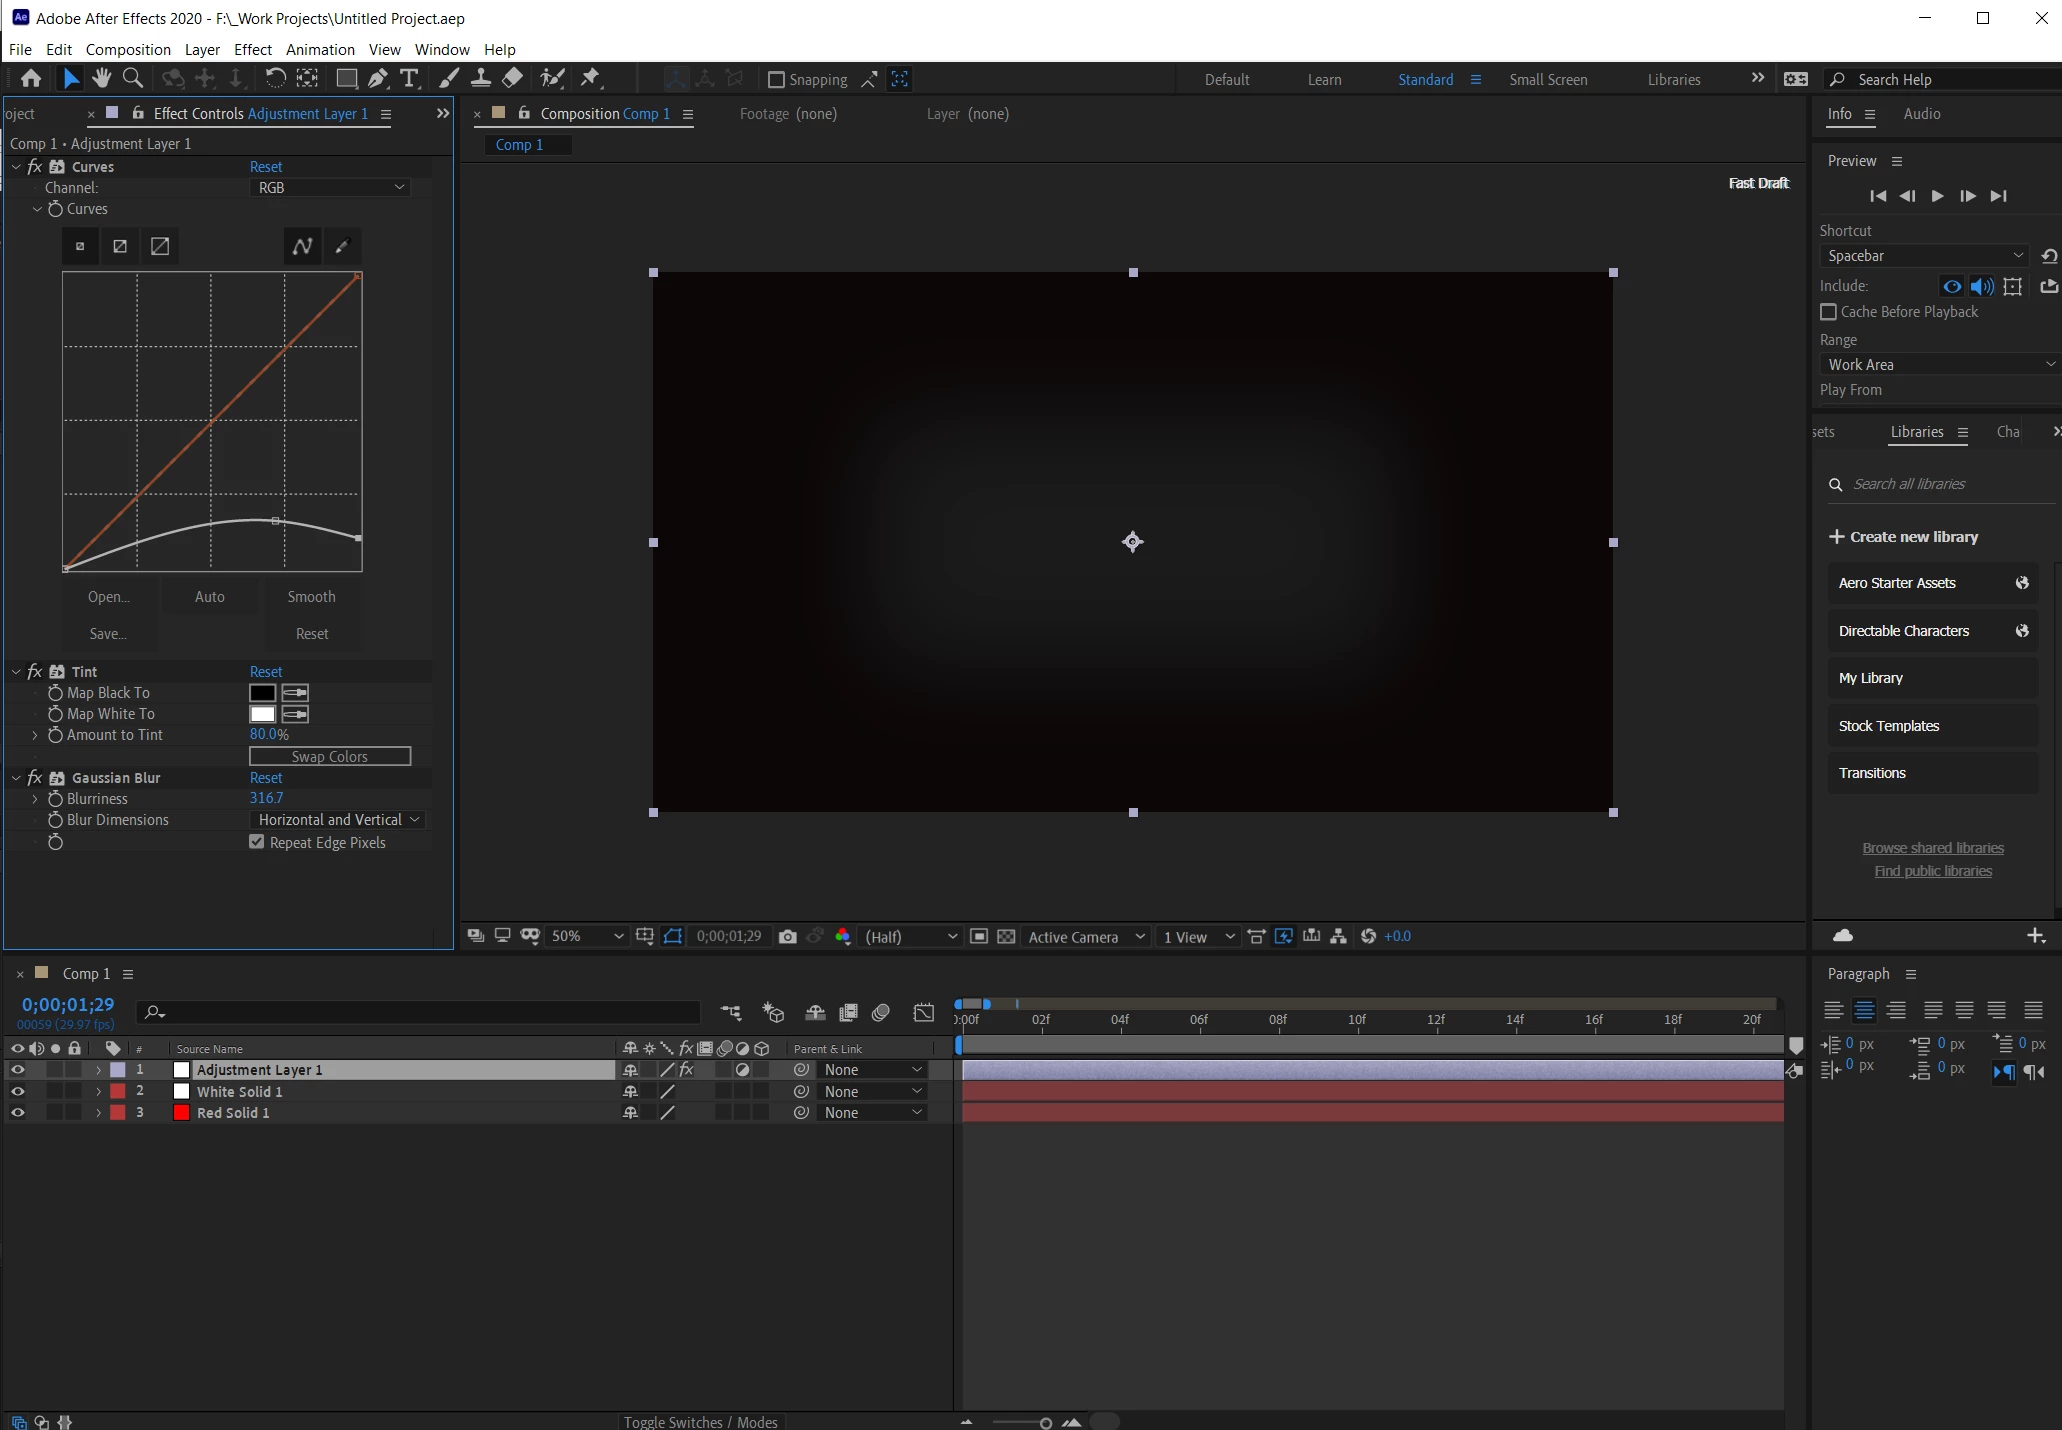Select the pencil curve drawing tool
This screenshot has height=1430, width=2062.
(x=342, y=246)
